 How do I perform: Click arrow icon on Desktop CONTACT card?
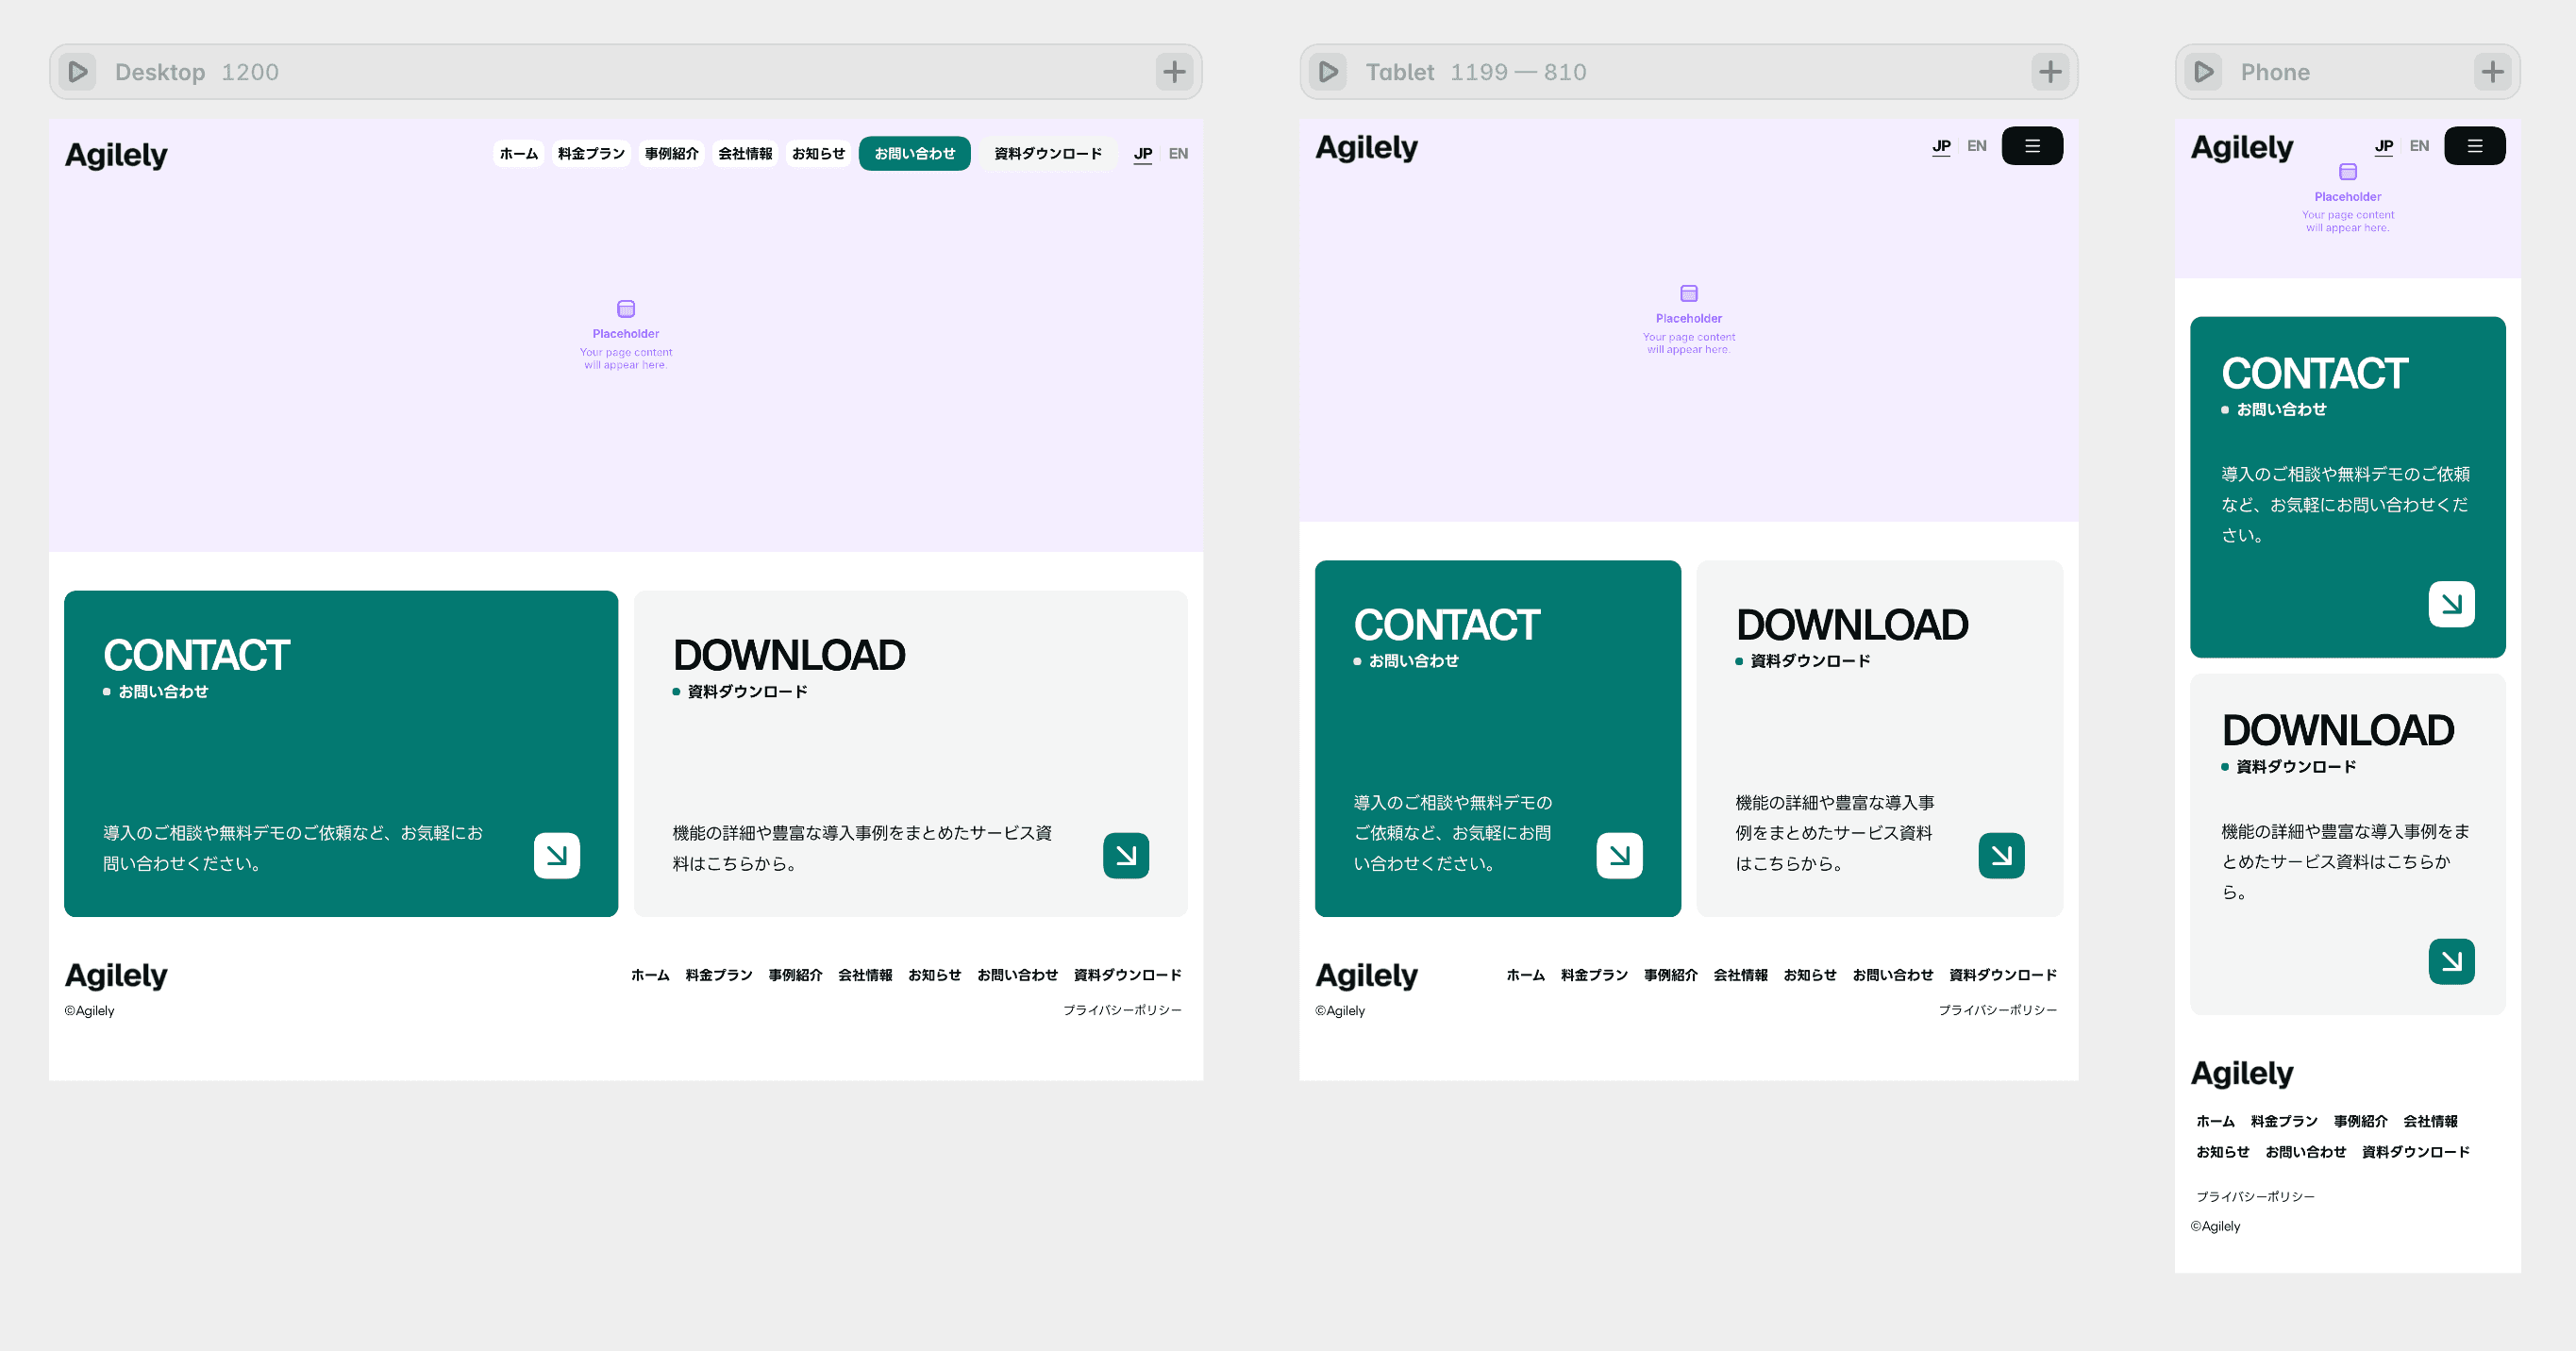(x=557, y=855)
